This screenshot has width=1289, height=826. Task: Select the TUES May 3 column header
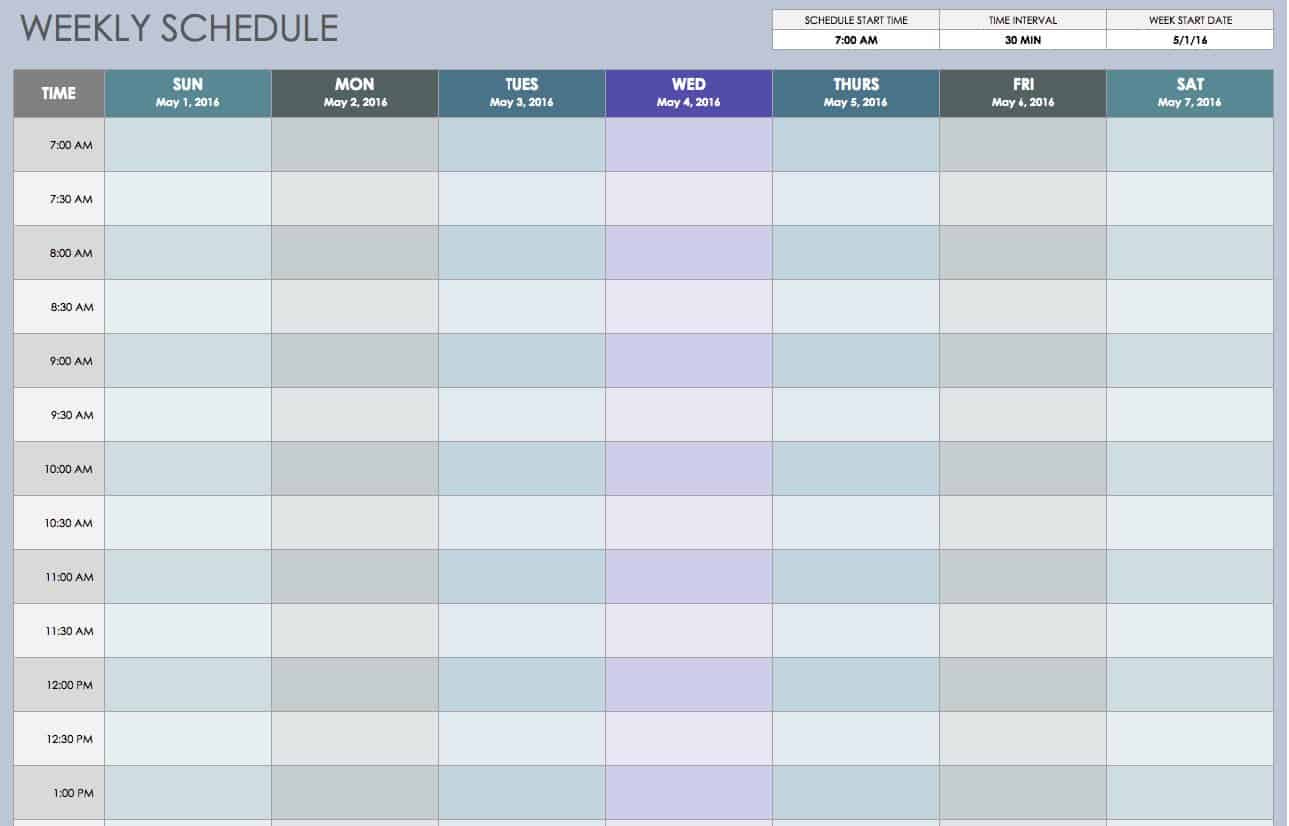click(x=521, y=93)
